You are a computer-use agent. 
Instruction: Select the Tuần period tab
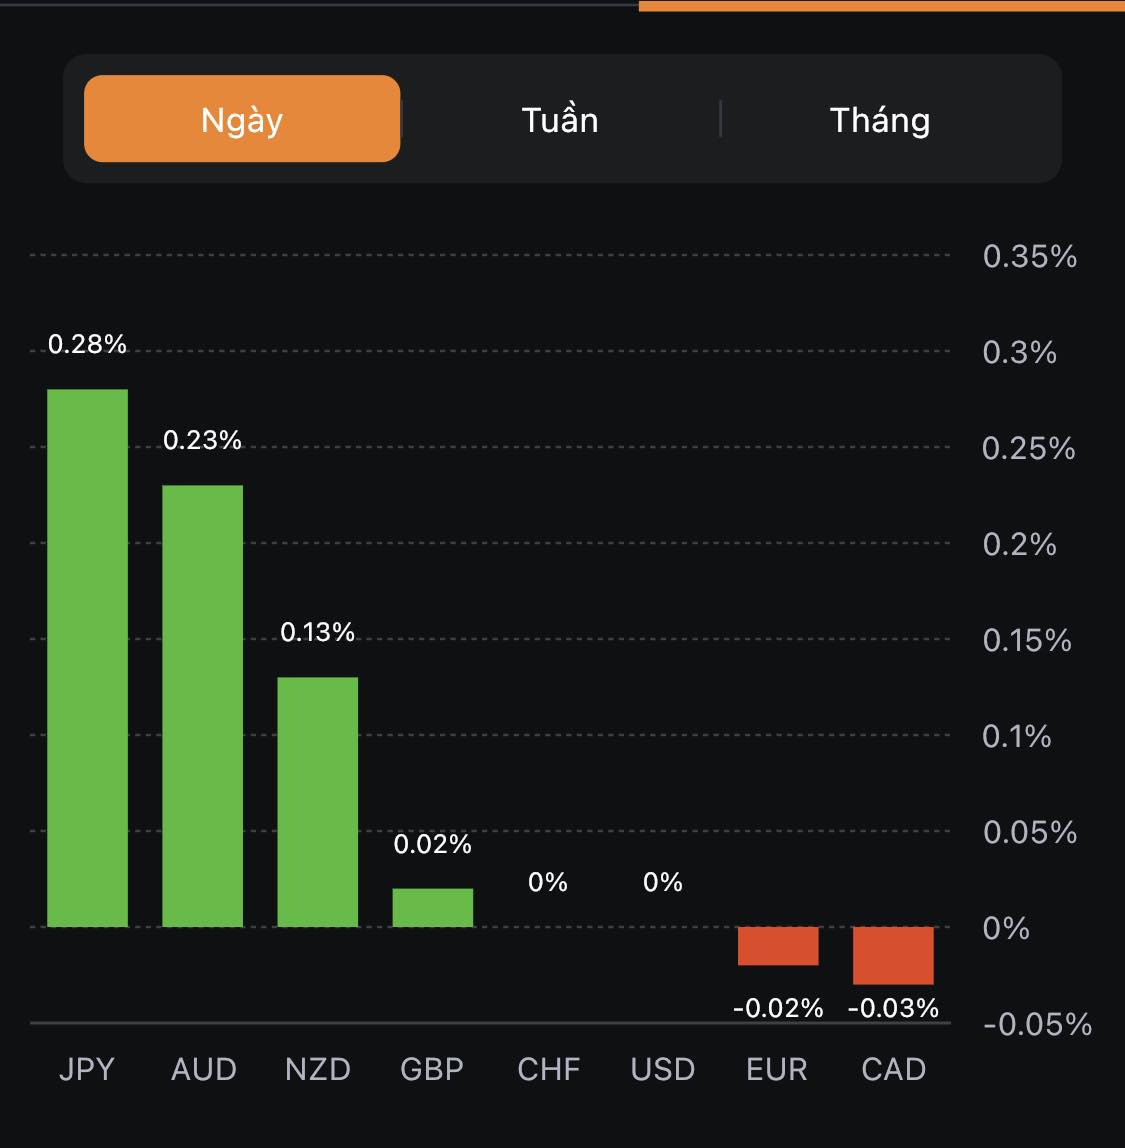(x=560, y=120)
